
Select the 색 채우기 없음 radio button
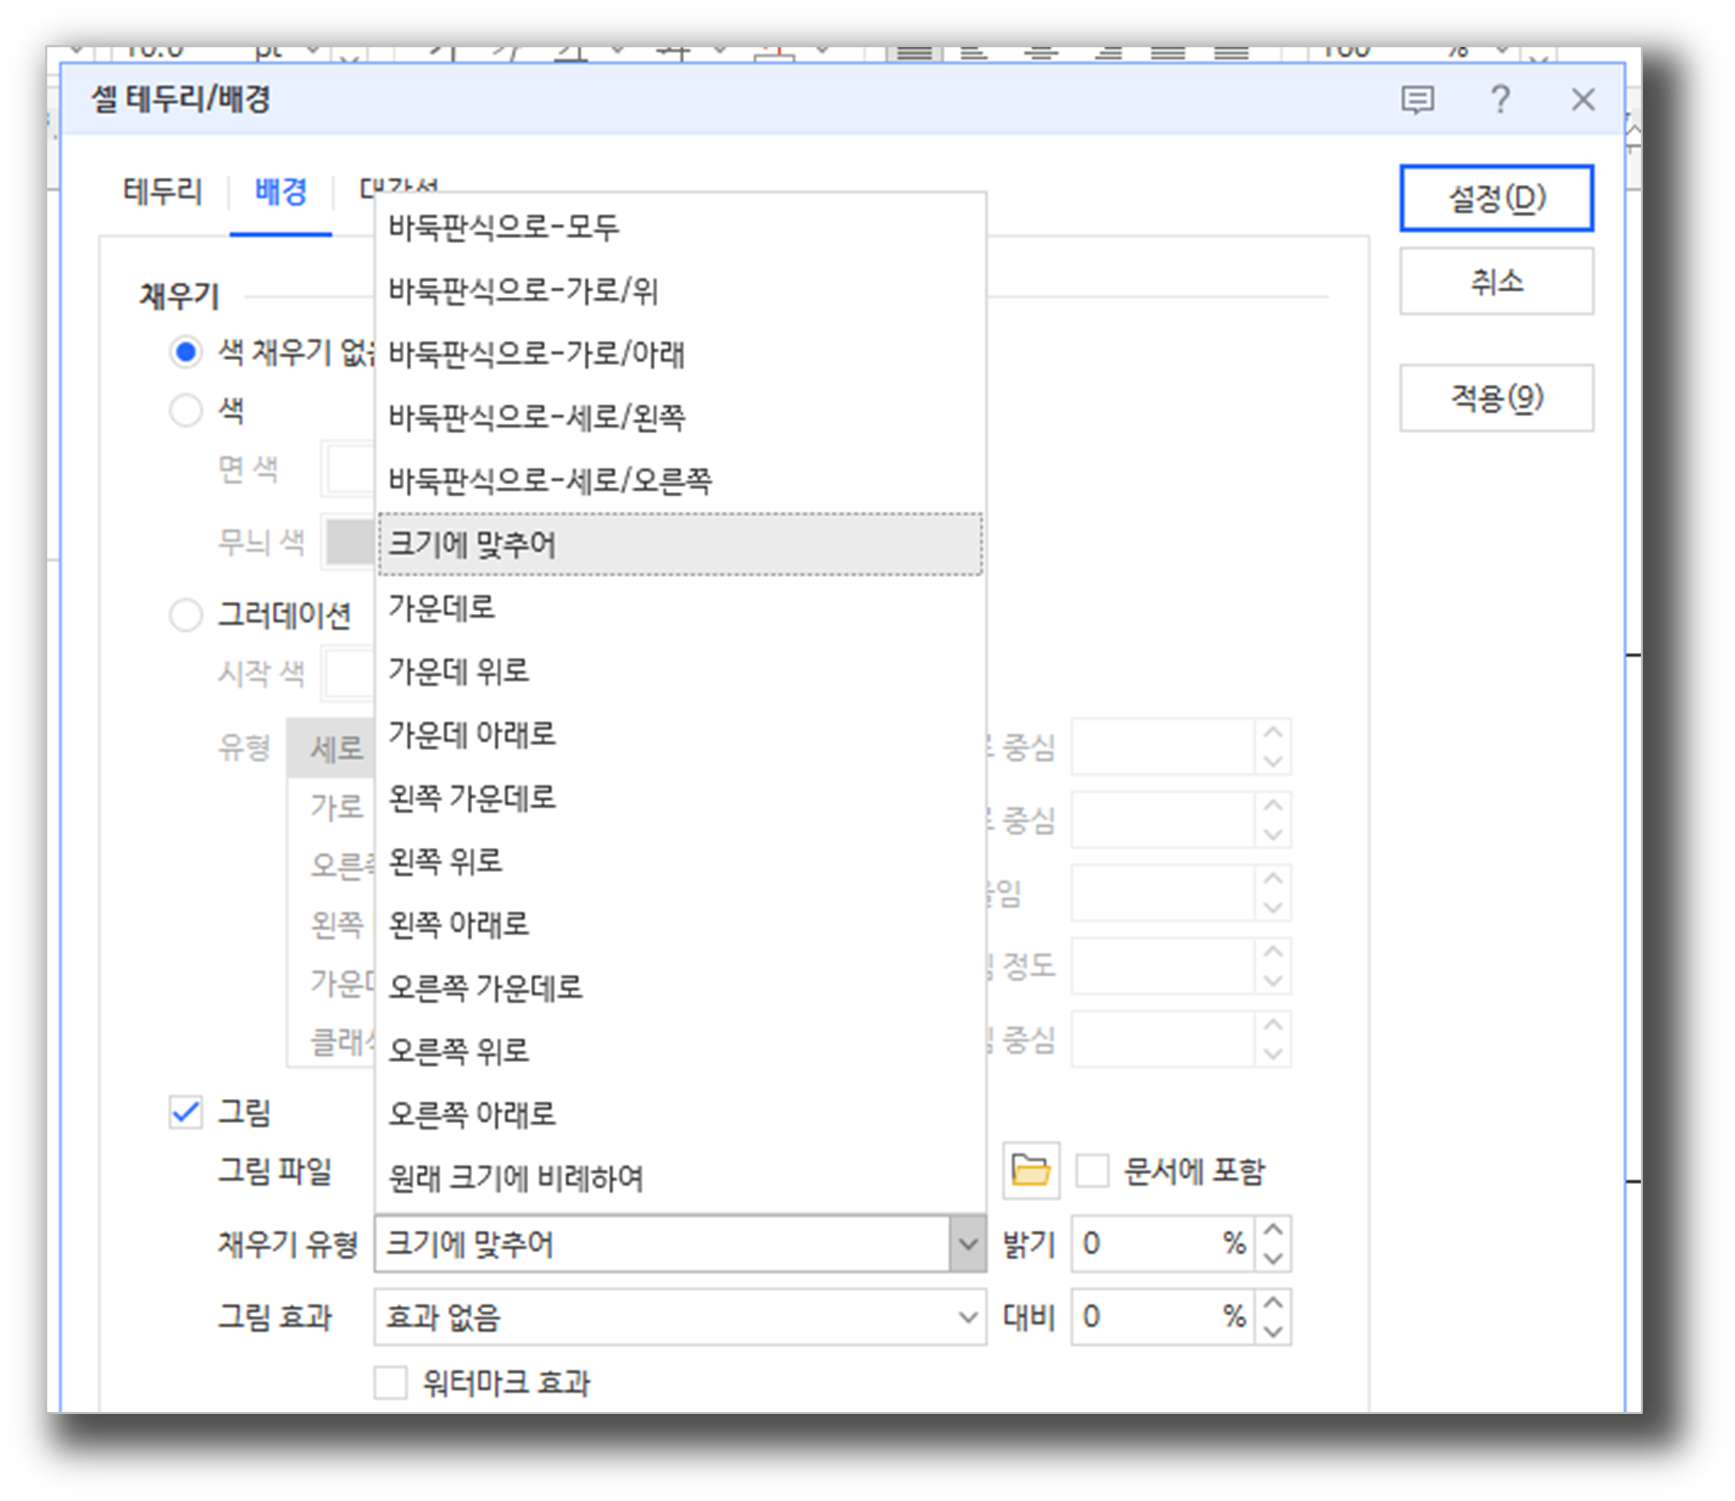coord(185,352)
